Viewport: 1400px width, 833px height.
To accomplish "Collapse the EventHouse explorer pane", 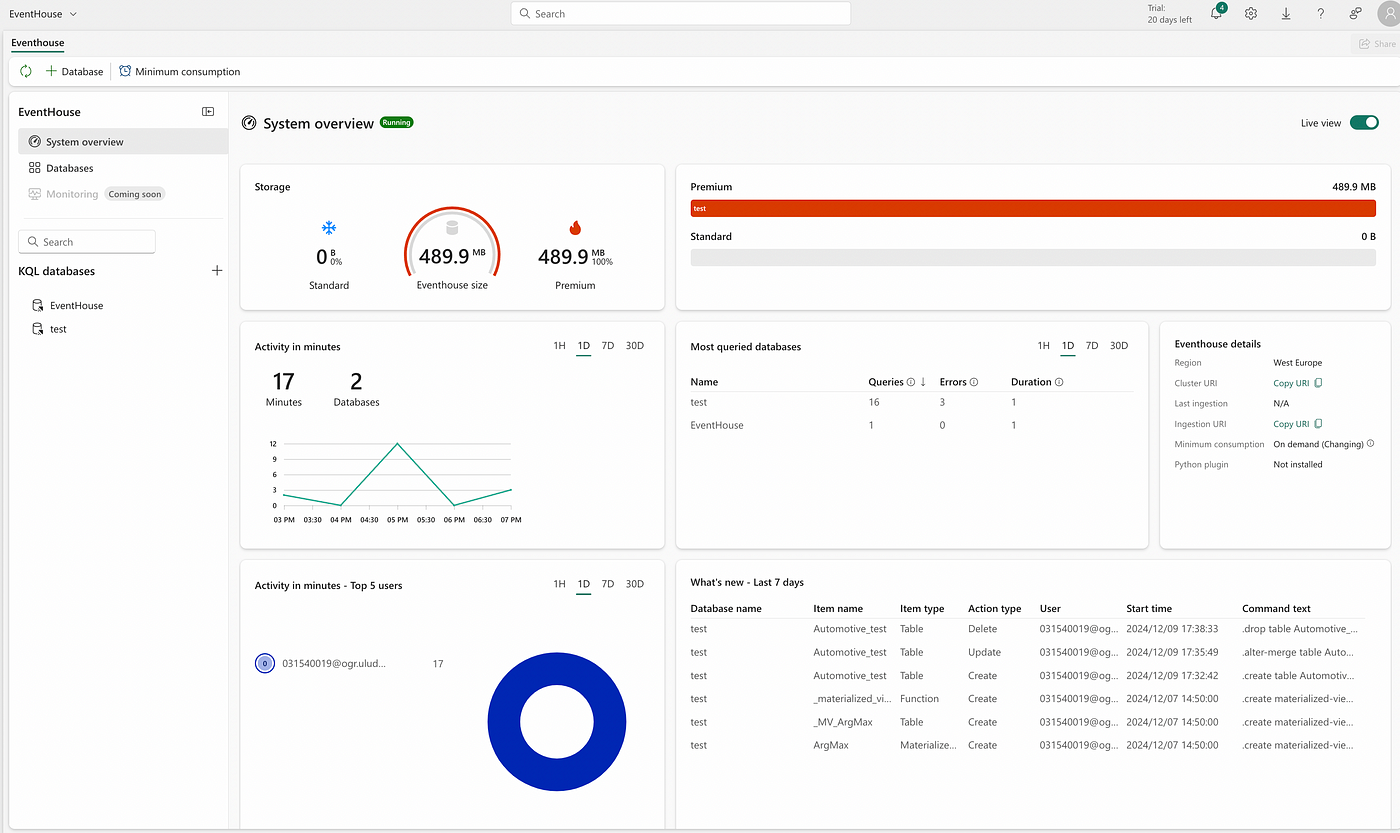I will click(x=208, y=112).
